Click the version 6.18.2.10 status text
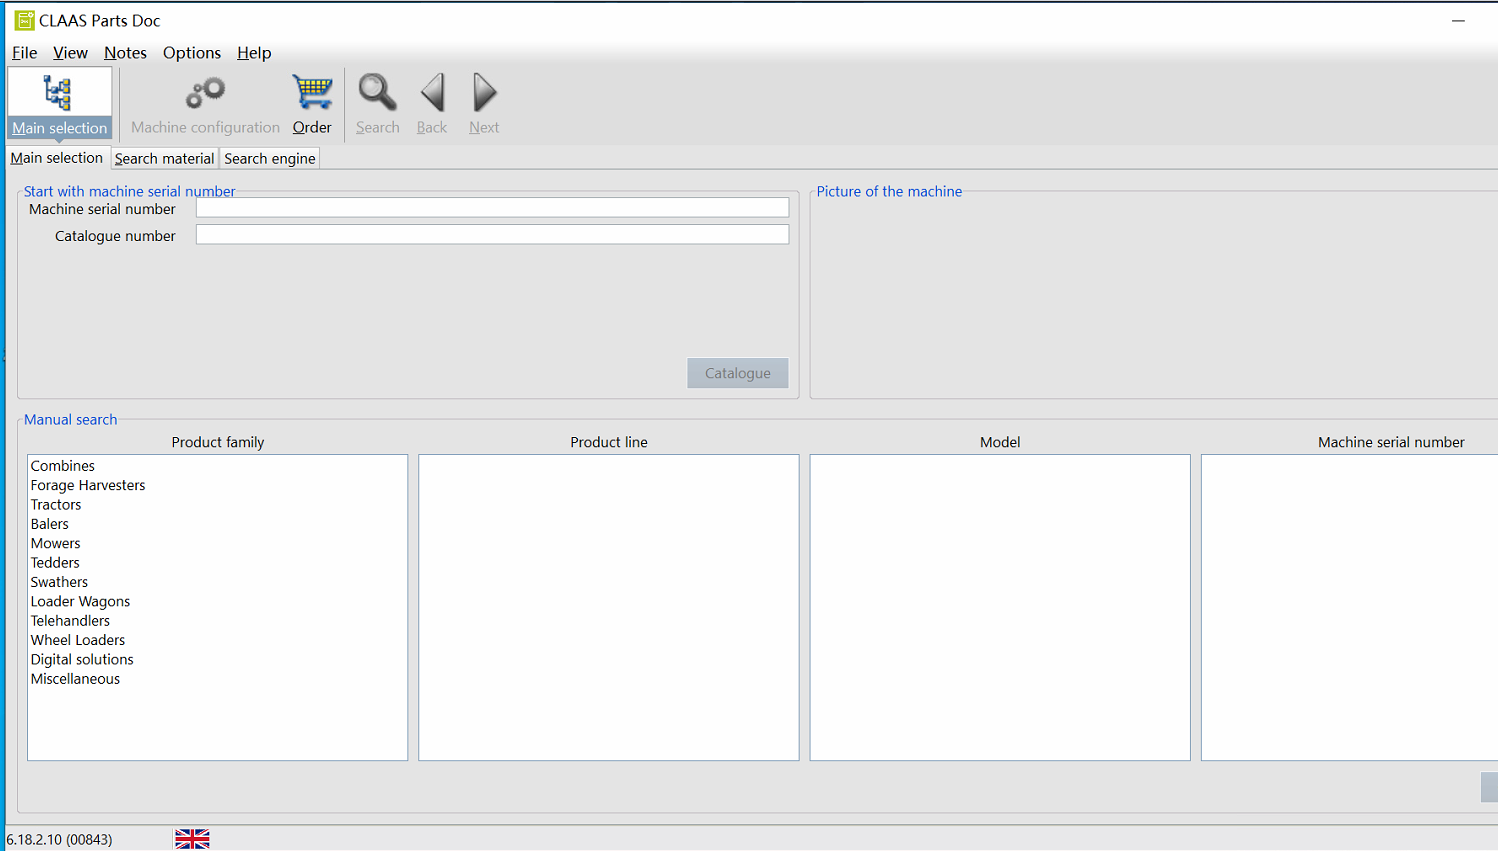This screenshot has height=851, width=1498. 60,839
